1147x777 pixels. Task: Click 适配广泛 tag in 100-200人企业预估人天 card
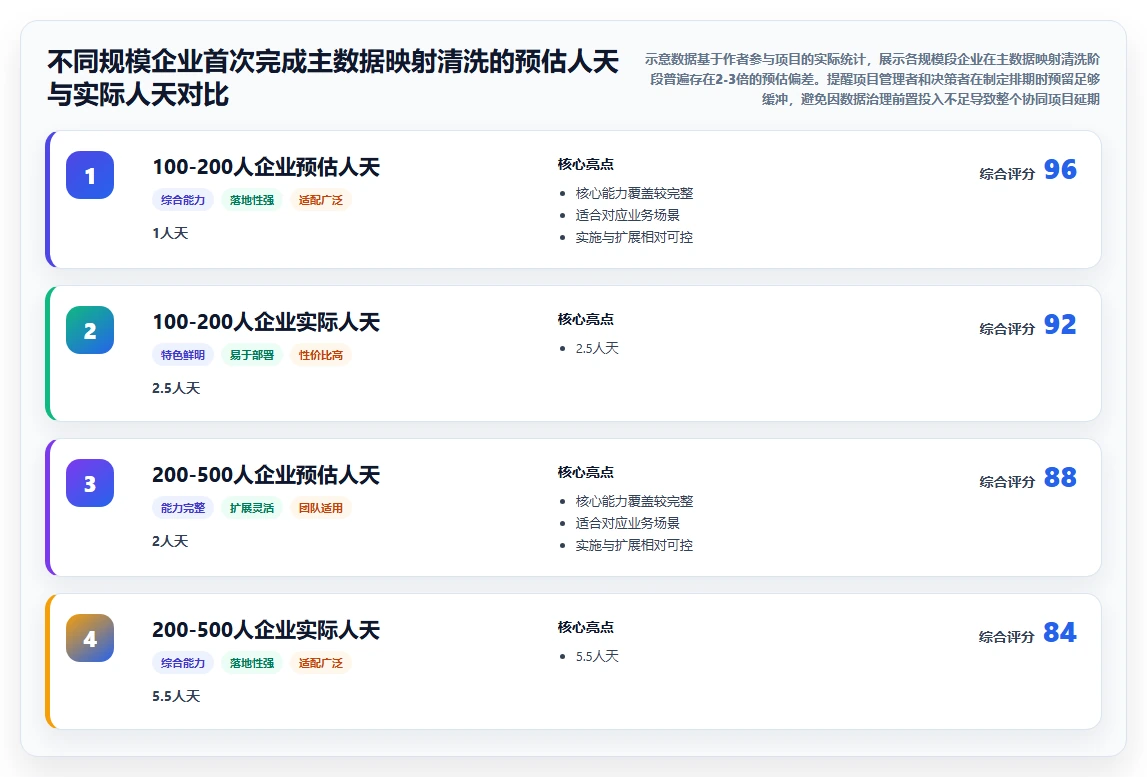(320, 200)
